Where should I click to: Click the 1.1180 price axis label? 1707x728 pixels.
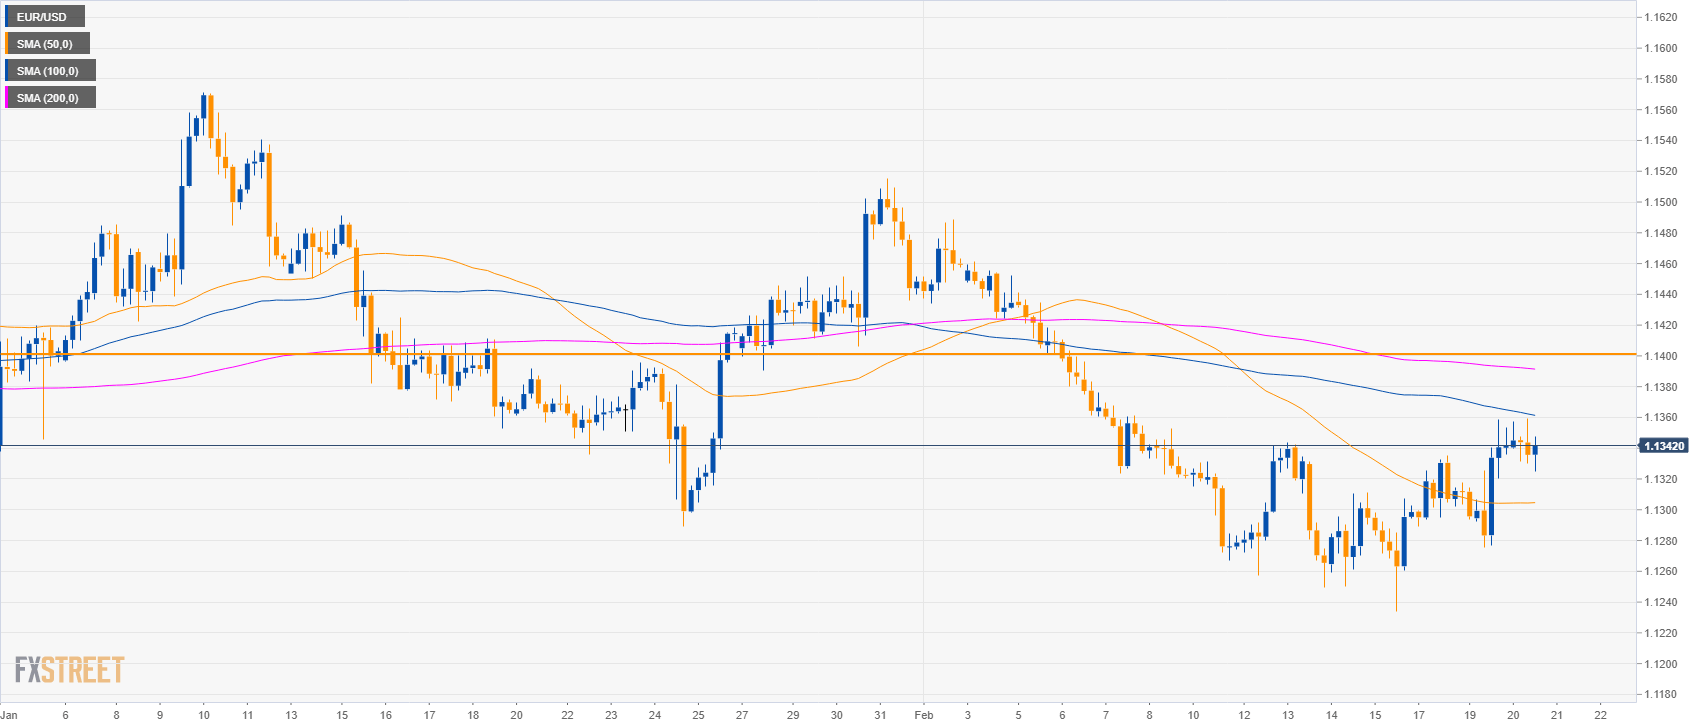[x=1661, y=694]
